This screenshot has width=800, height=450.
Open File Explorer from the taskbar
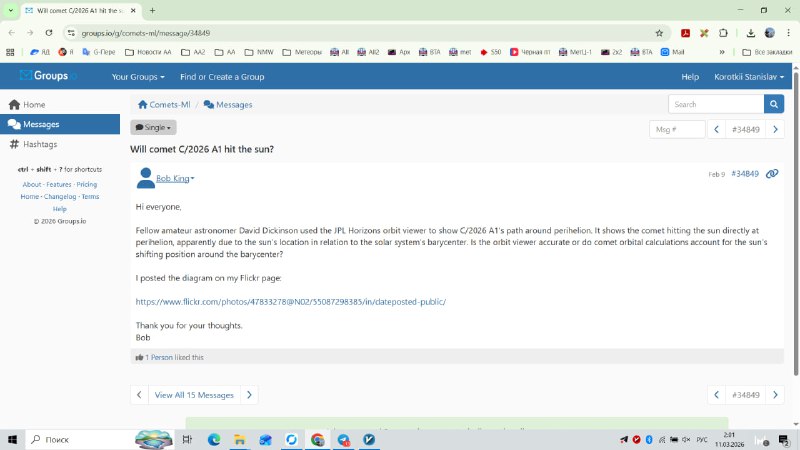point(240,439)
